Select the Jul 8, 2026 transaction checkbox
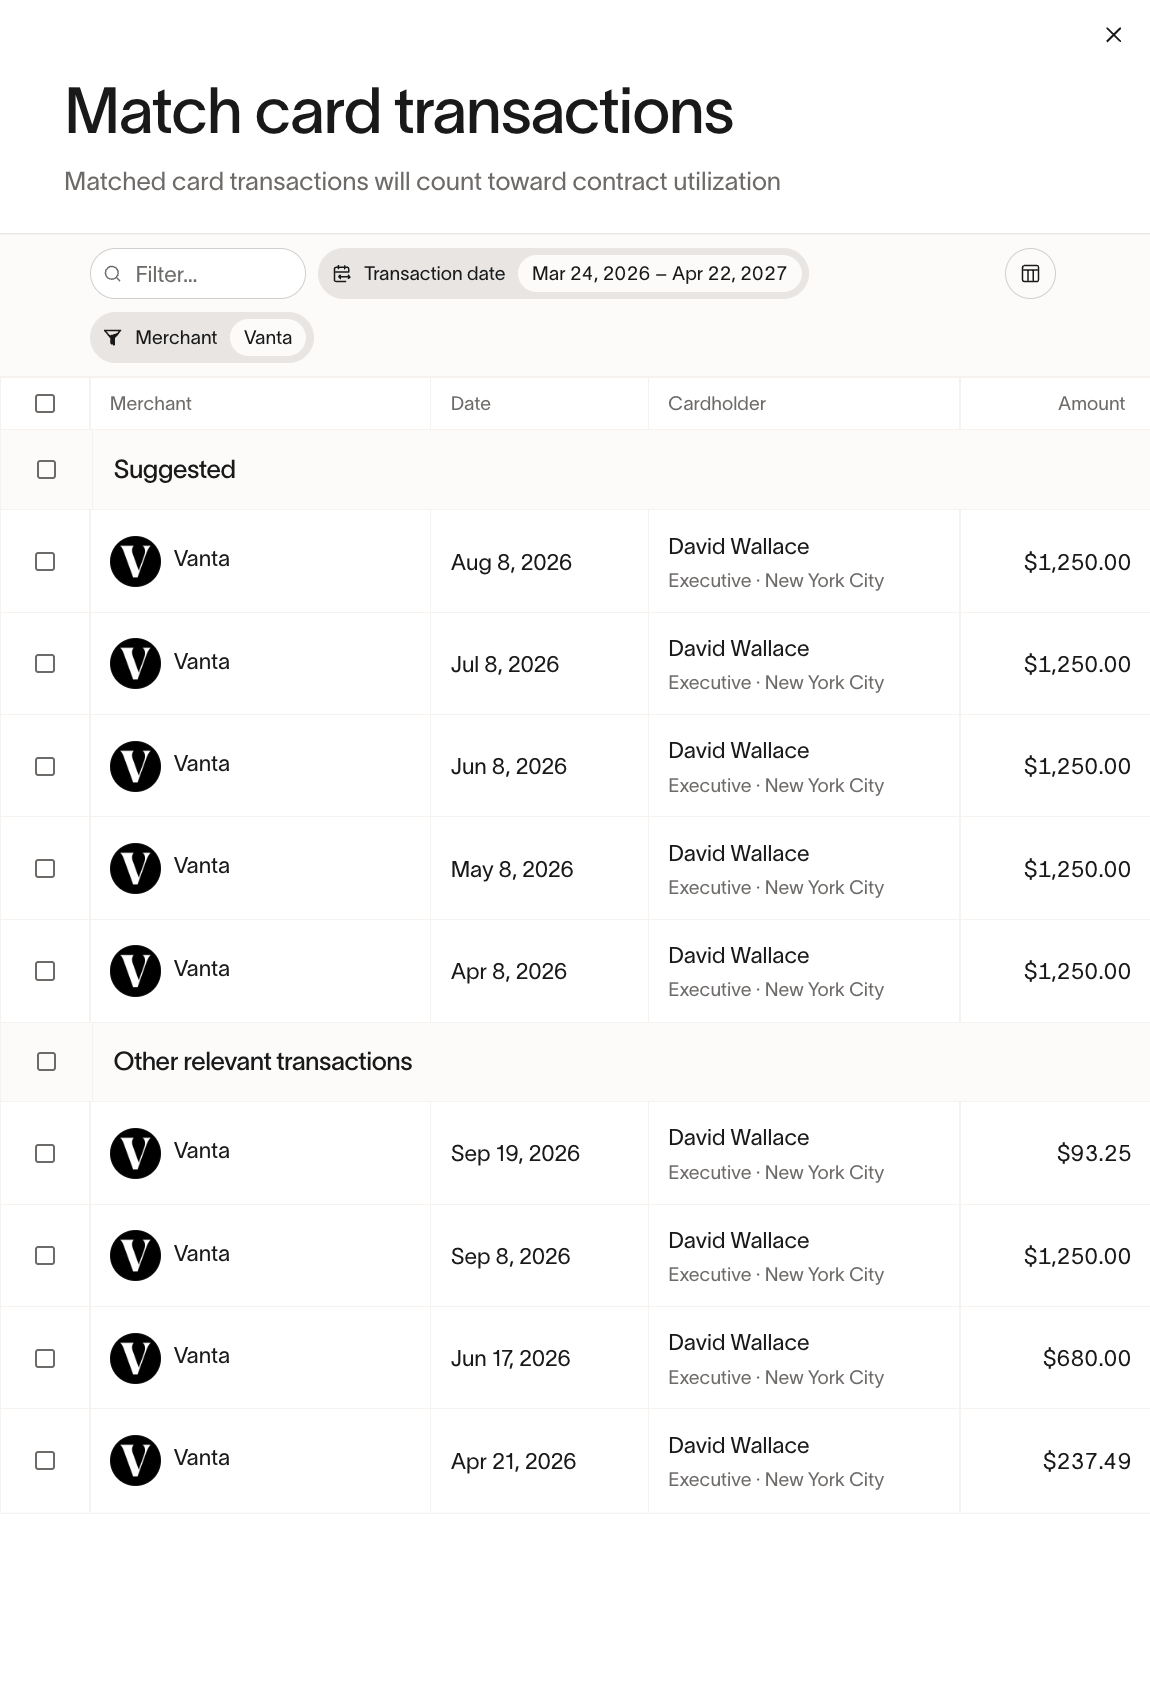Image resolution: width=1150 pixels, height=1686 pixels. tap(45, 664)
